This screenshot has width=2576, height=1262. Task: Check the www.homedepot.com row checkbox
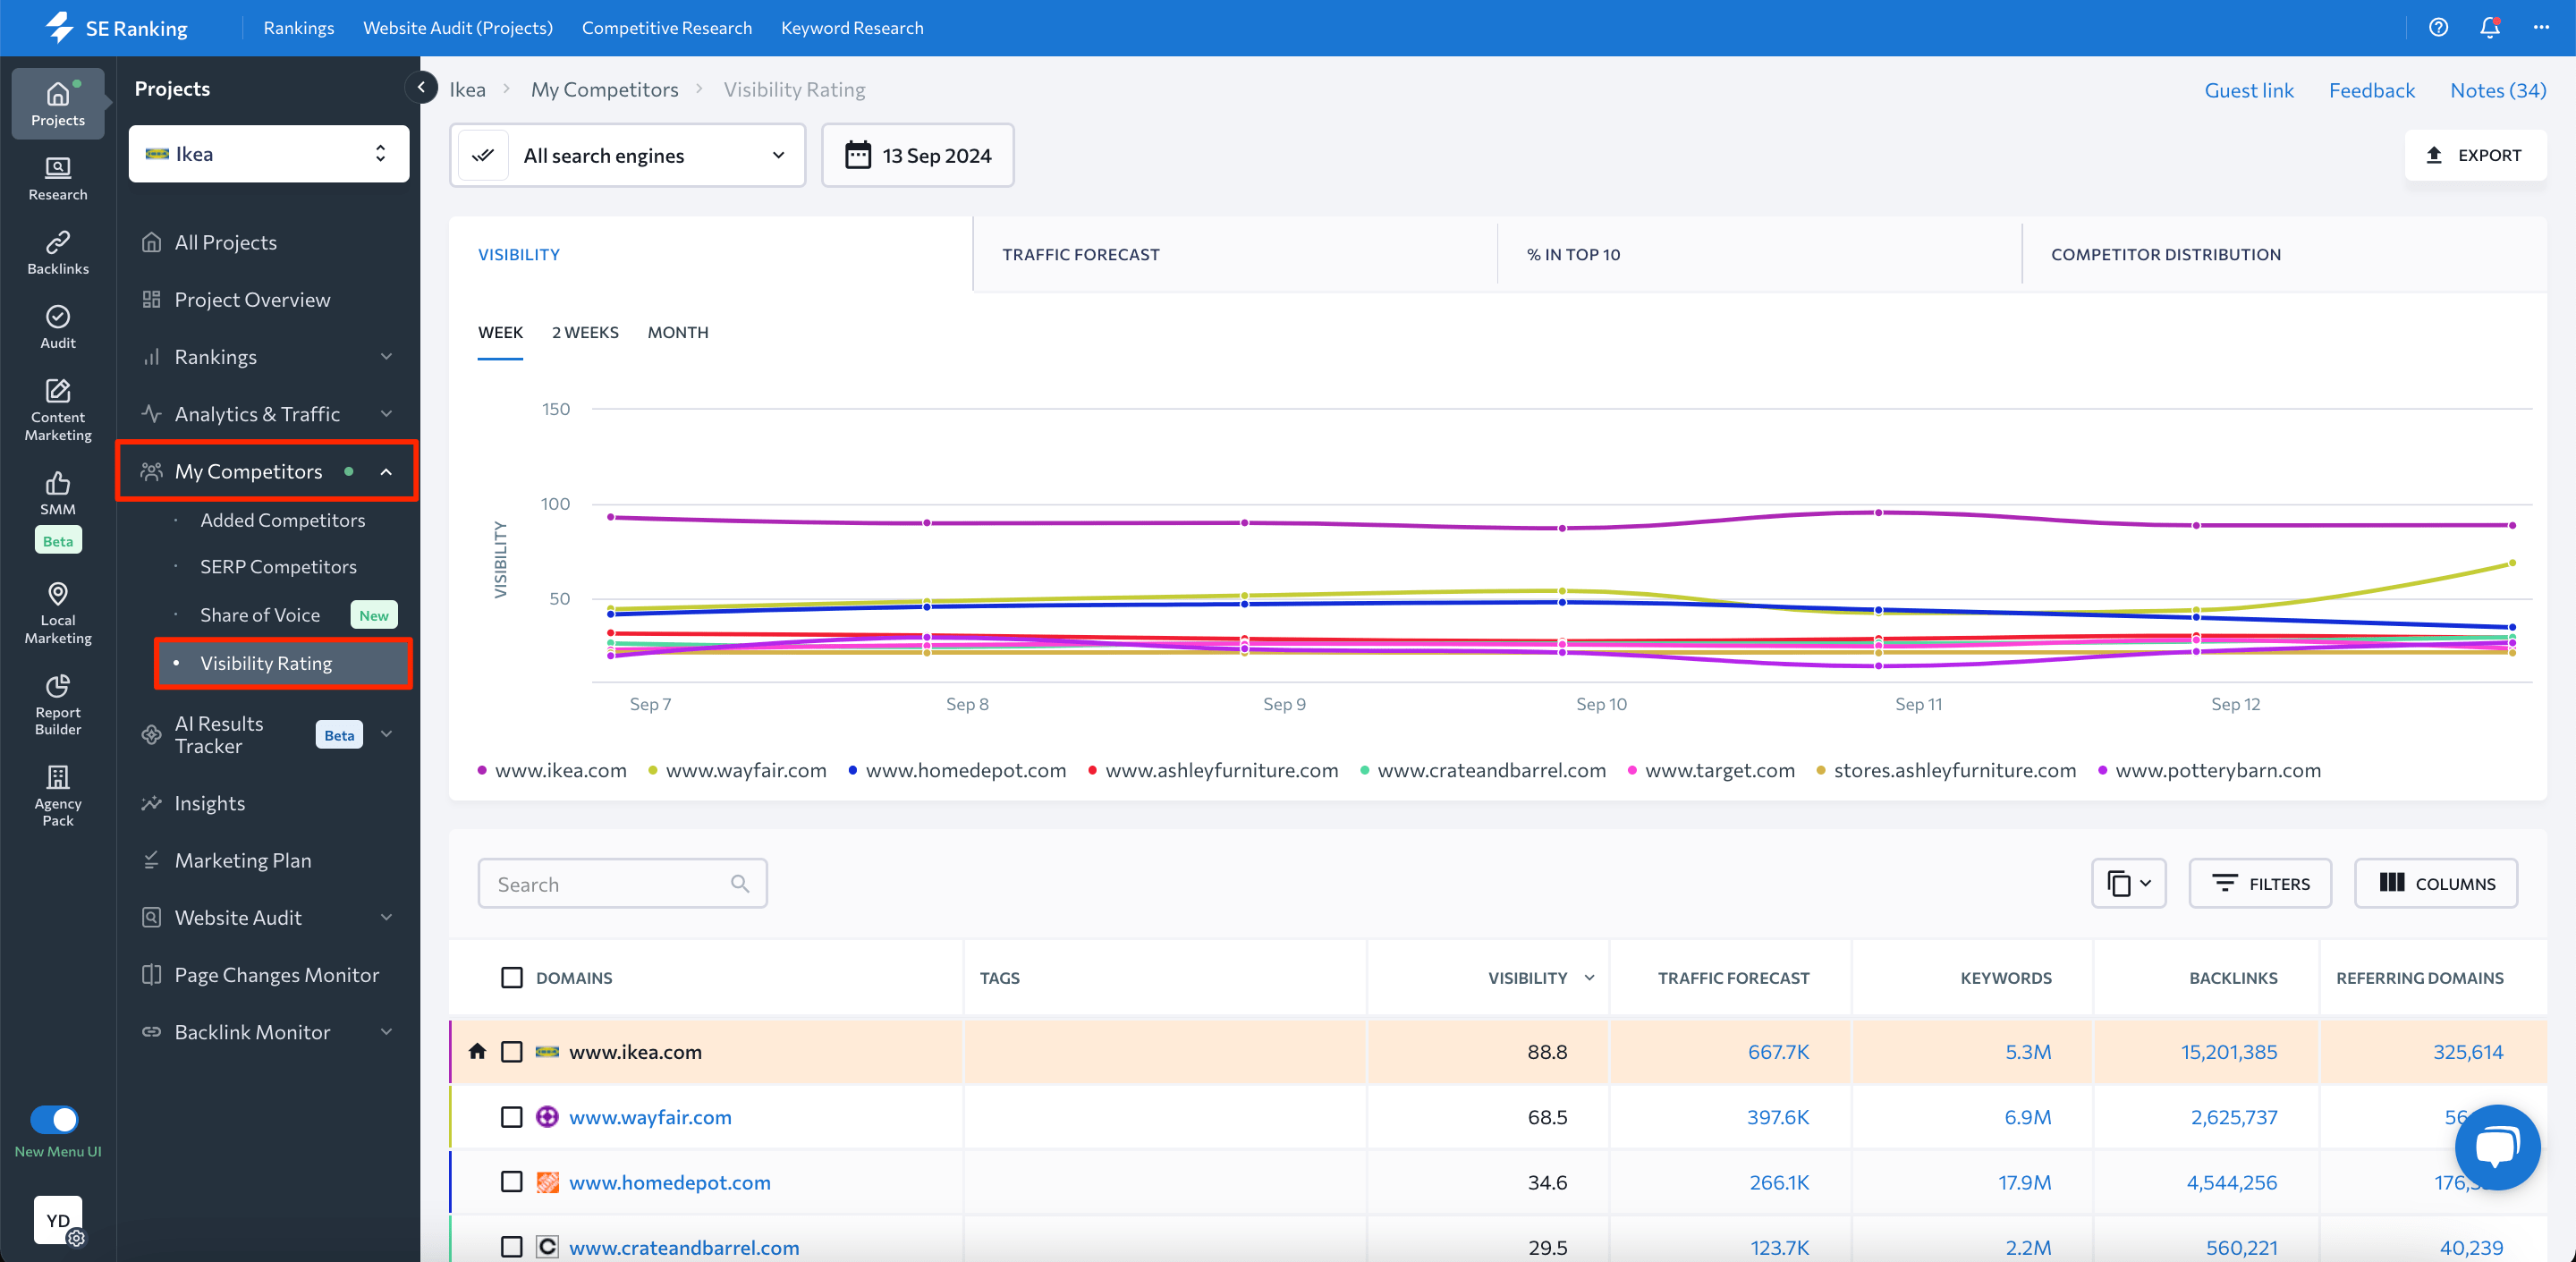coord(512,1182)
